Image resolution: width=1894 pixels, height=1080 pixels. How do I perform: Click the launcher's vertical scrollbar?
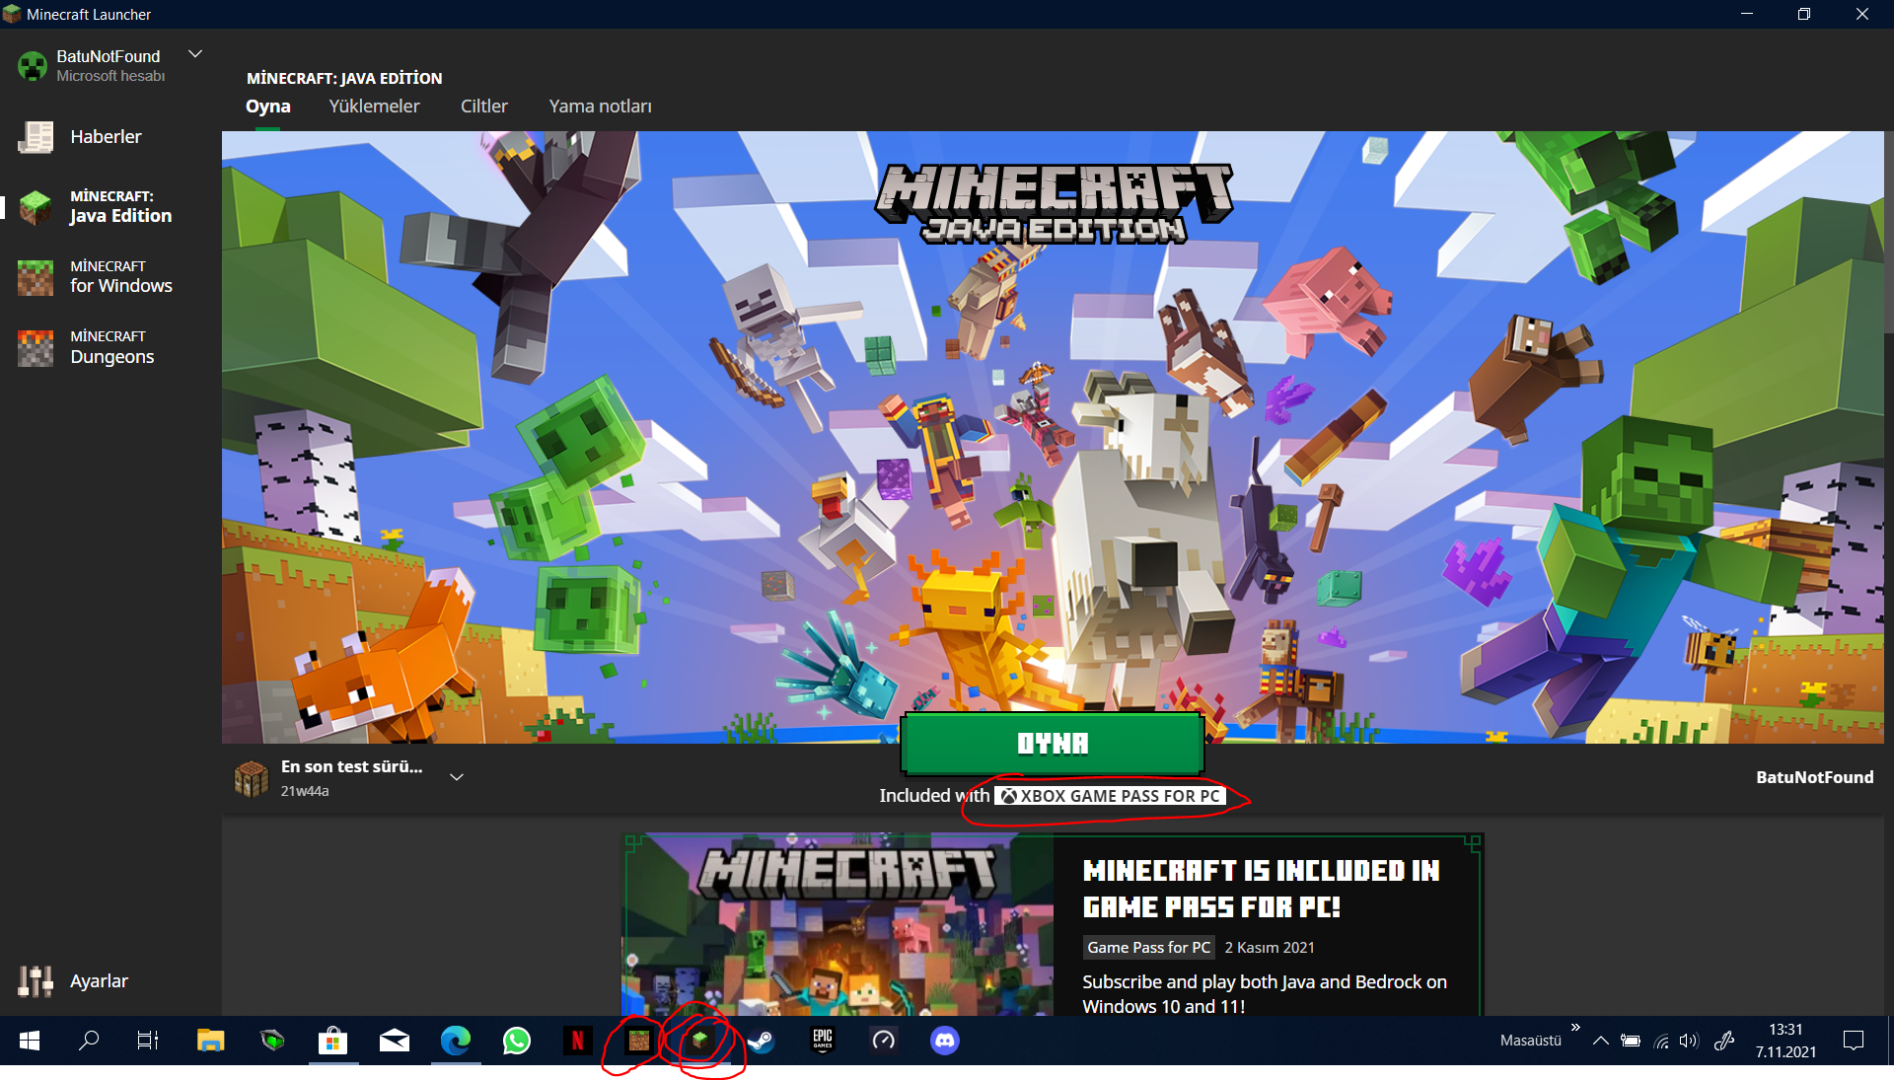pyautogui.click(x=1888, y=232)
